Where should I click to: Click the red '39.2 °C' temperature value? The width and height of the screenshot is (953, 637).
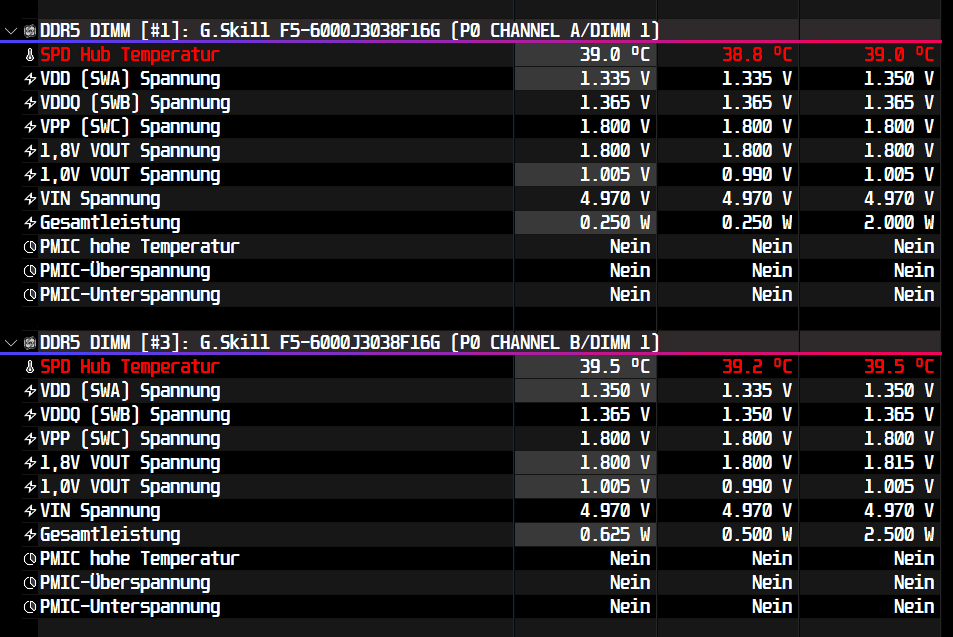757,367
